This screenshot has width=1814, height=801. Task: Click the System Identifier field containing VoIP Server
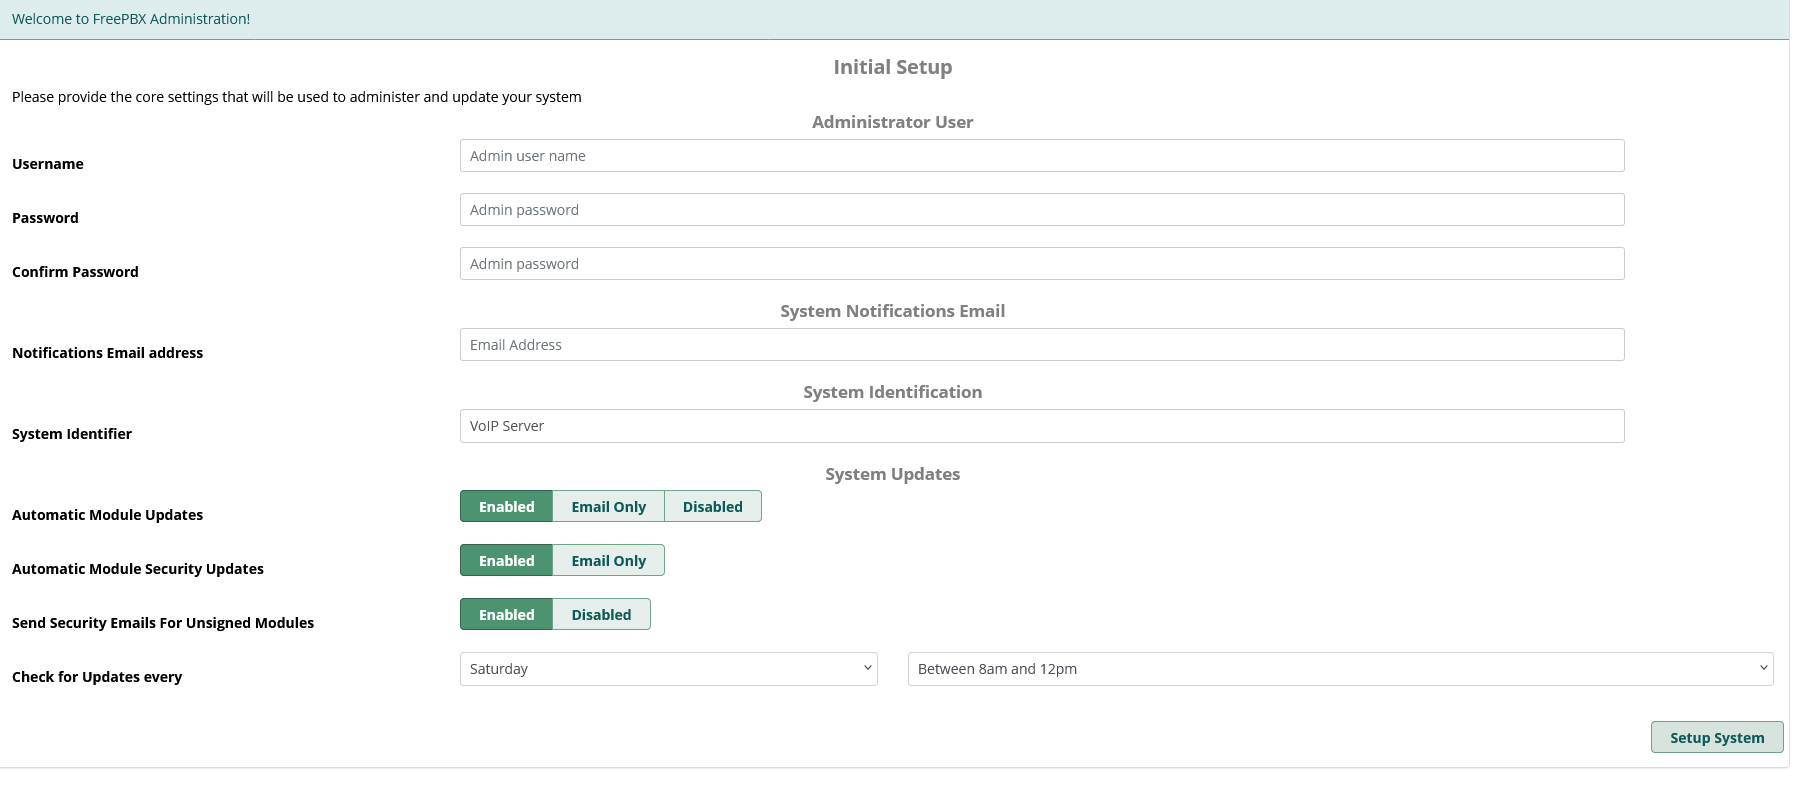click(1041, 426)
